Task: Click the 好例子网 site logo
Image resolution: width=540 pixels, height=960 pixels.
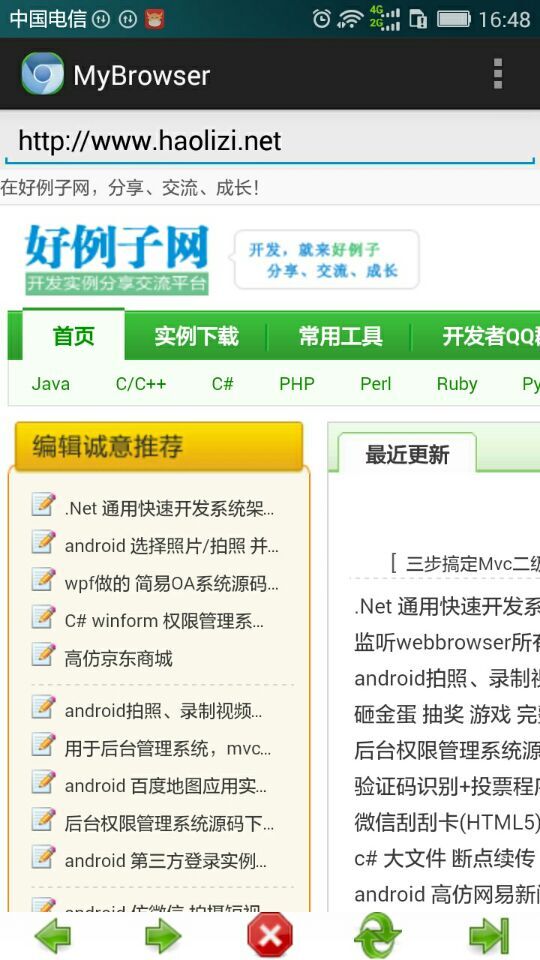Action: pos(117,259)
